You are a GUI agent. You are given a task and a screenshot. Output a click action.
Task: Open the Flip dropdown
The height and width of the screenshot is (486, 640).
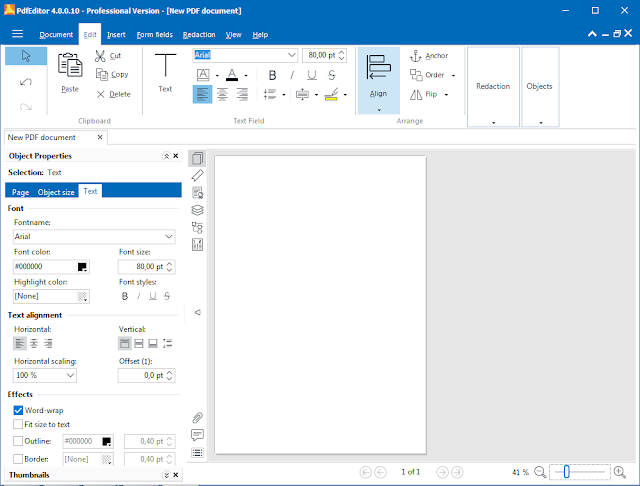click(x=447, y=95)
